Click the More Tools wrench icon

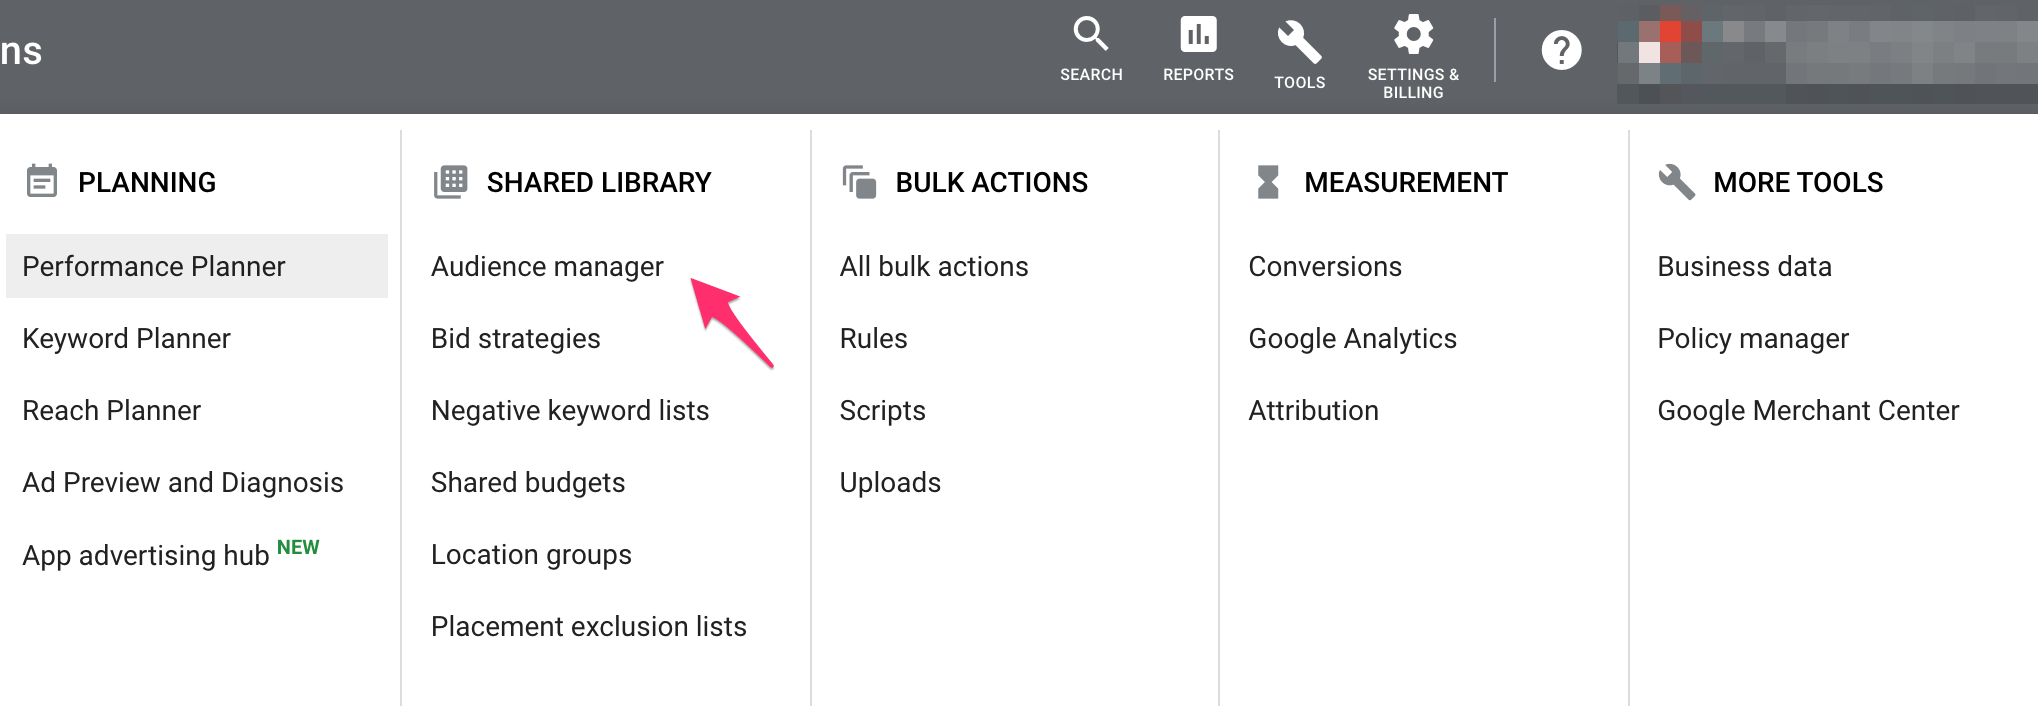tap(1677, 182)
